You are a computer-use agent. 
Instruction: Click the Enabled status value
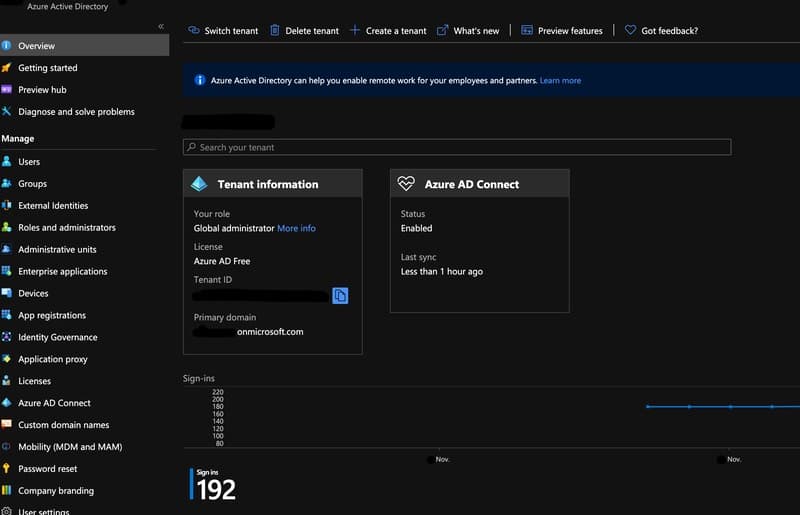pyautogui.click(x=416, y=228)
